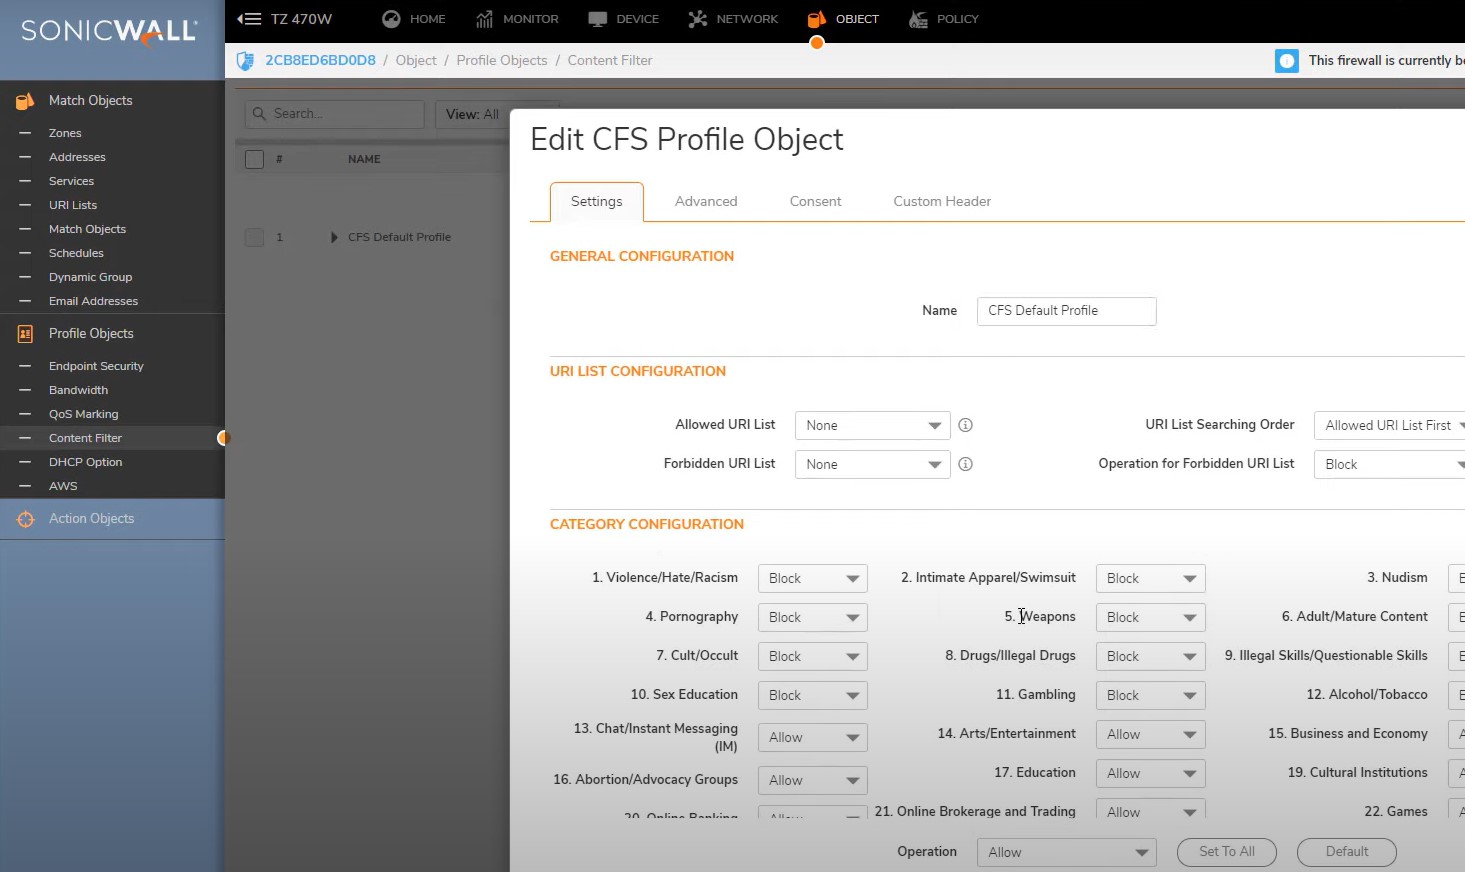The image size is (1465, 872).
Task: Switch to the Advanced tab
Action: (x=706, y=201)
